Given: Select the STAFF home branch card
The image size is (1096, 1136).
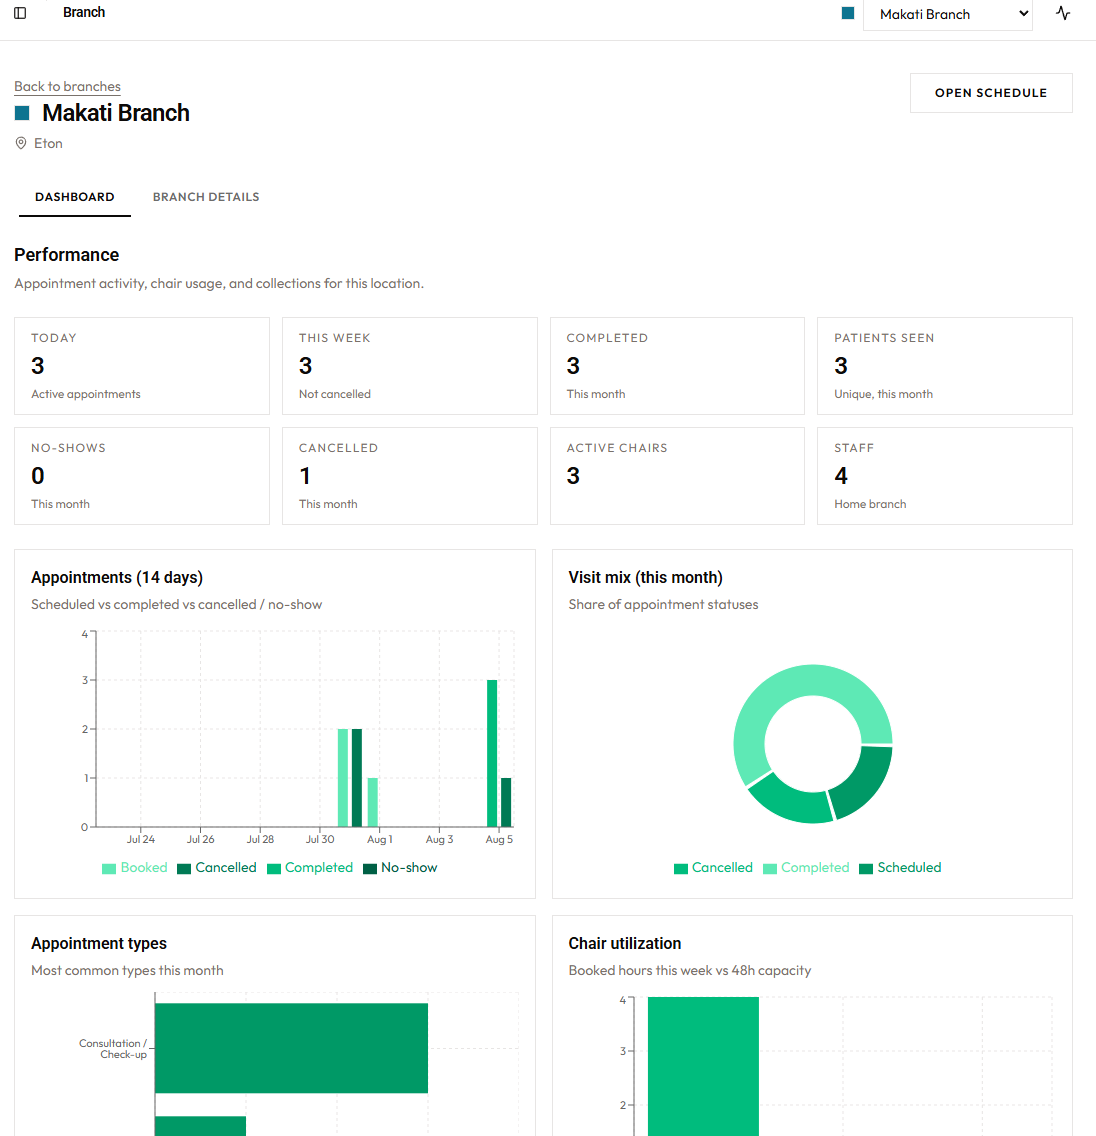Looking at the screenshot, I should click(x=945, y=476).
